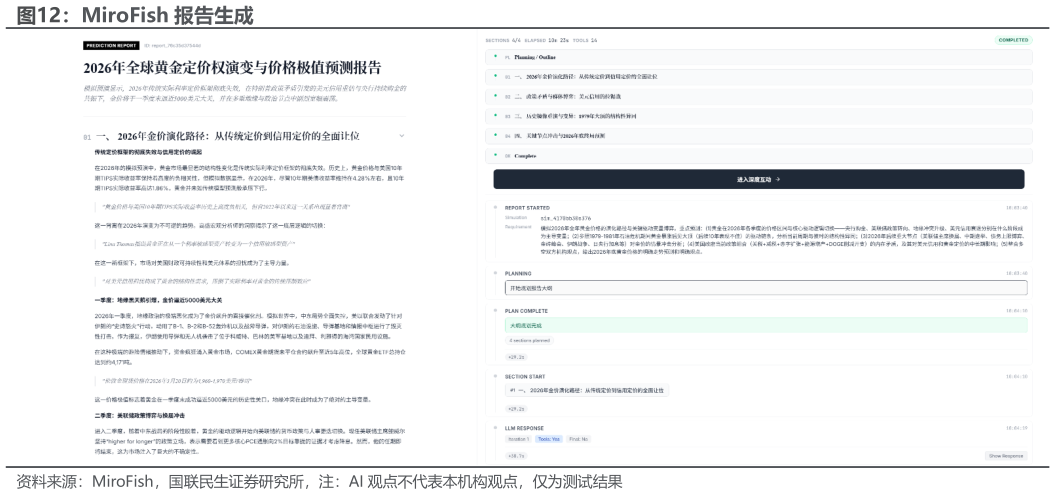Select the Complete row in outline

point(758,155)
